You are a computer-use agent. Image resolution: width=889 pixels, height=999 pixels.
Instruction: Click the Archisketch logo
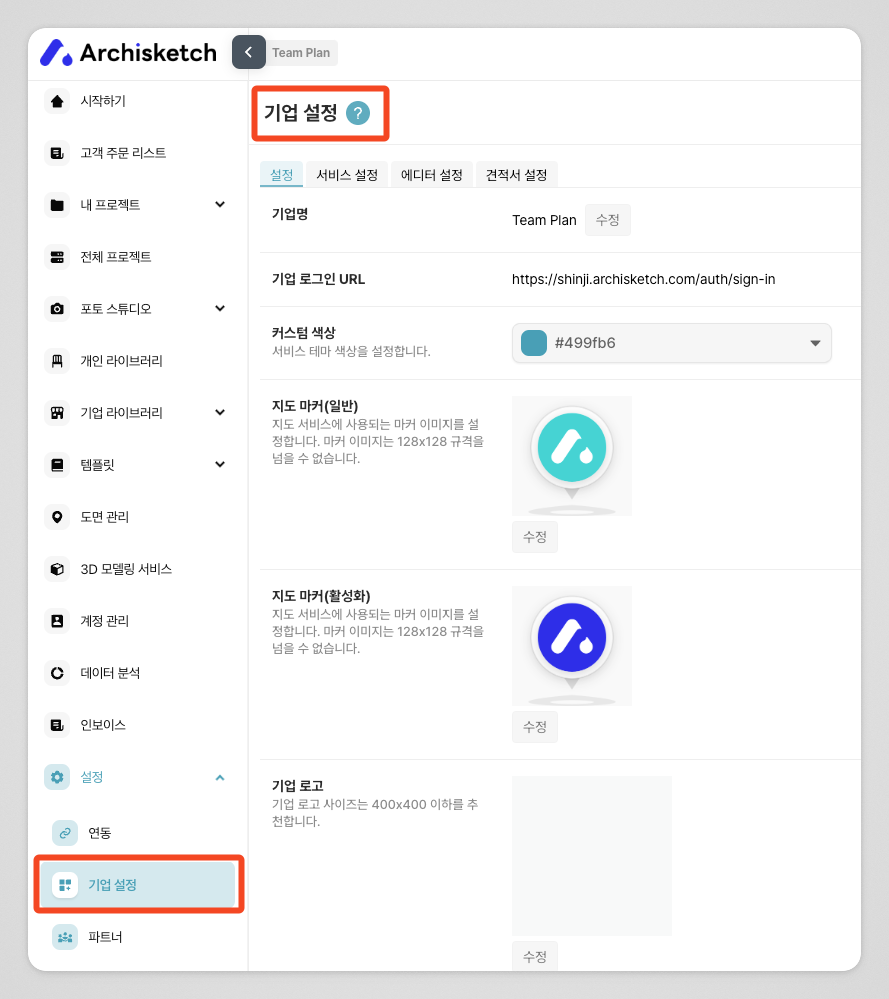(x=128, y=52)
